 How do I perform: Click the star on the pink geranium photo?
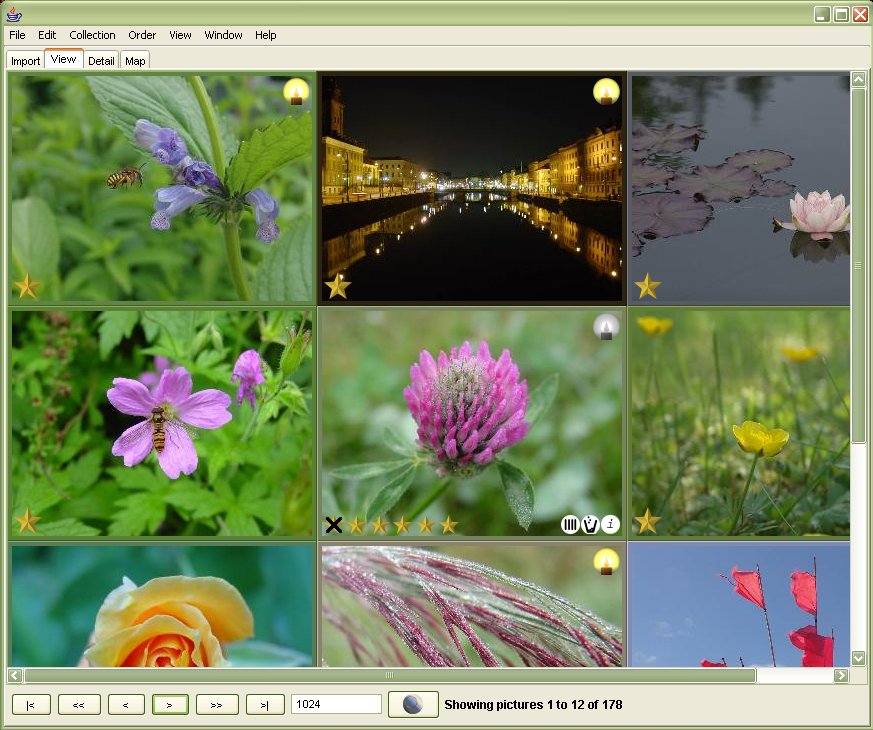27,522
